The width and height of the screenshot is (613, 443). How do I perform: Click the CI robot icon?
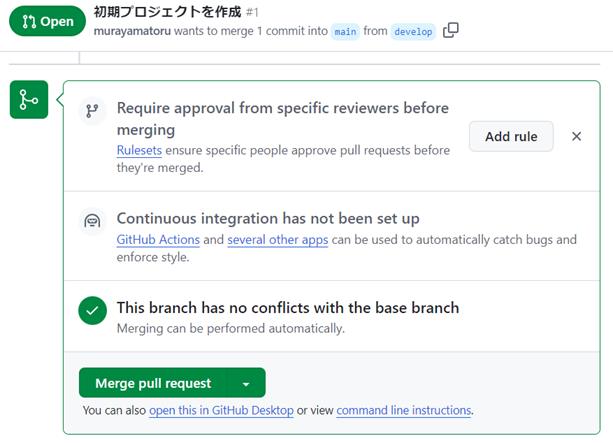pos(92,221)
